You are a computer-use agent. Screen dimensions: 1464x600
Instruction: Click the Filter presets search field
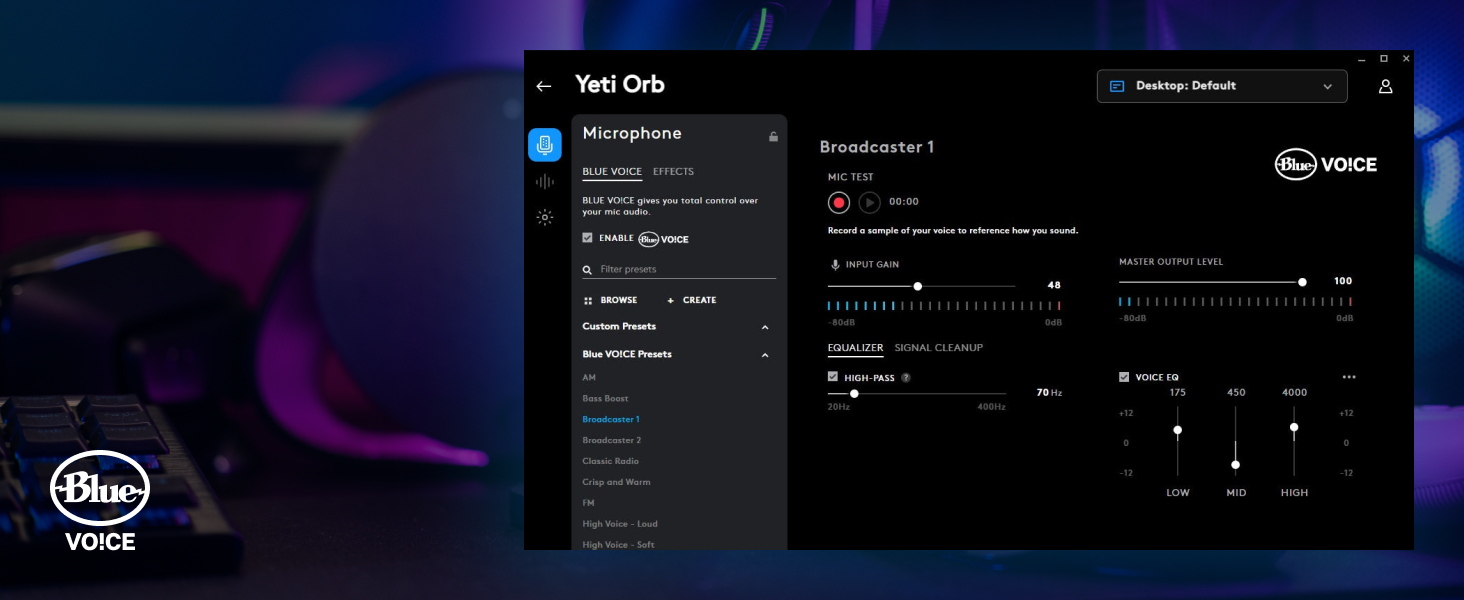tap(679, 270)
